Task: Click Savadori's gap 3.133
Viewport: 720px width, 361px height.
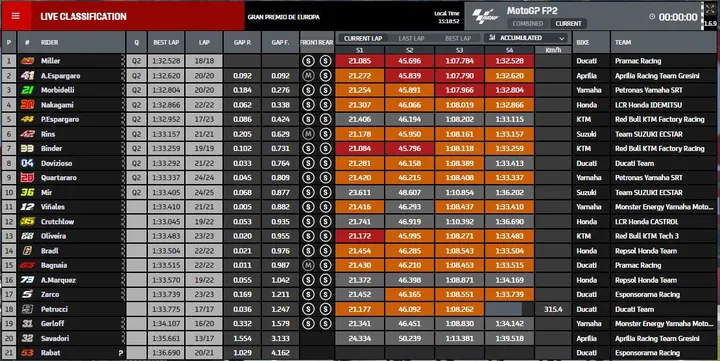Action: 280,338
